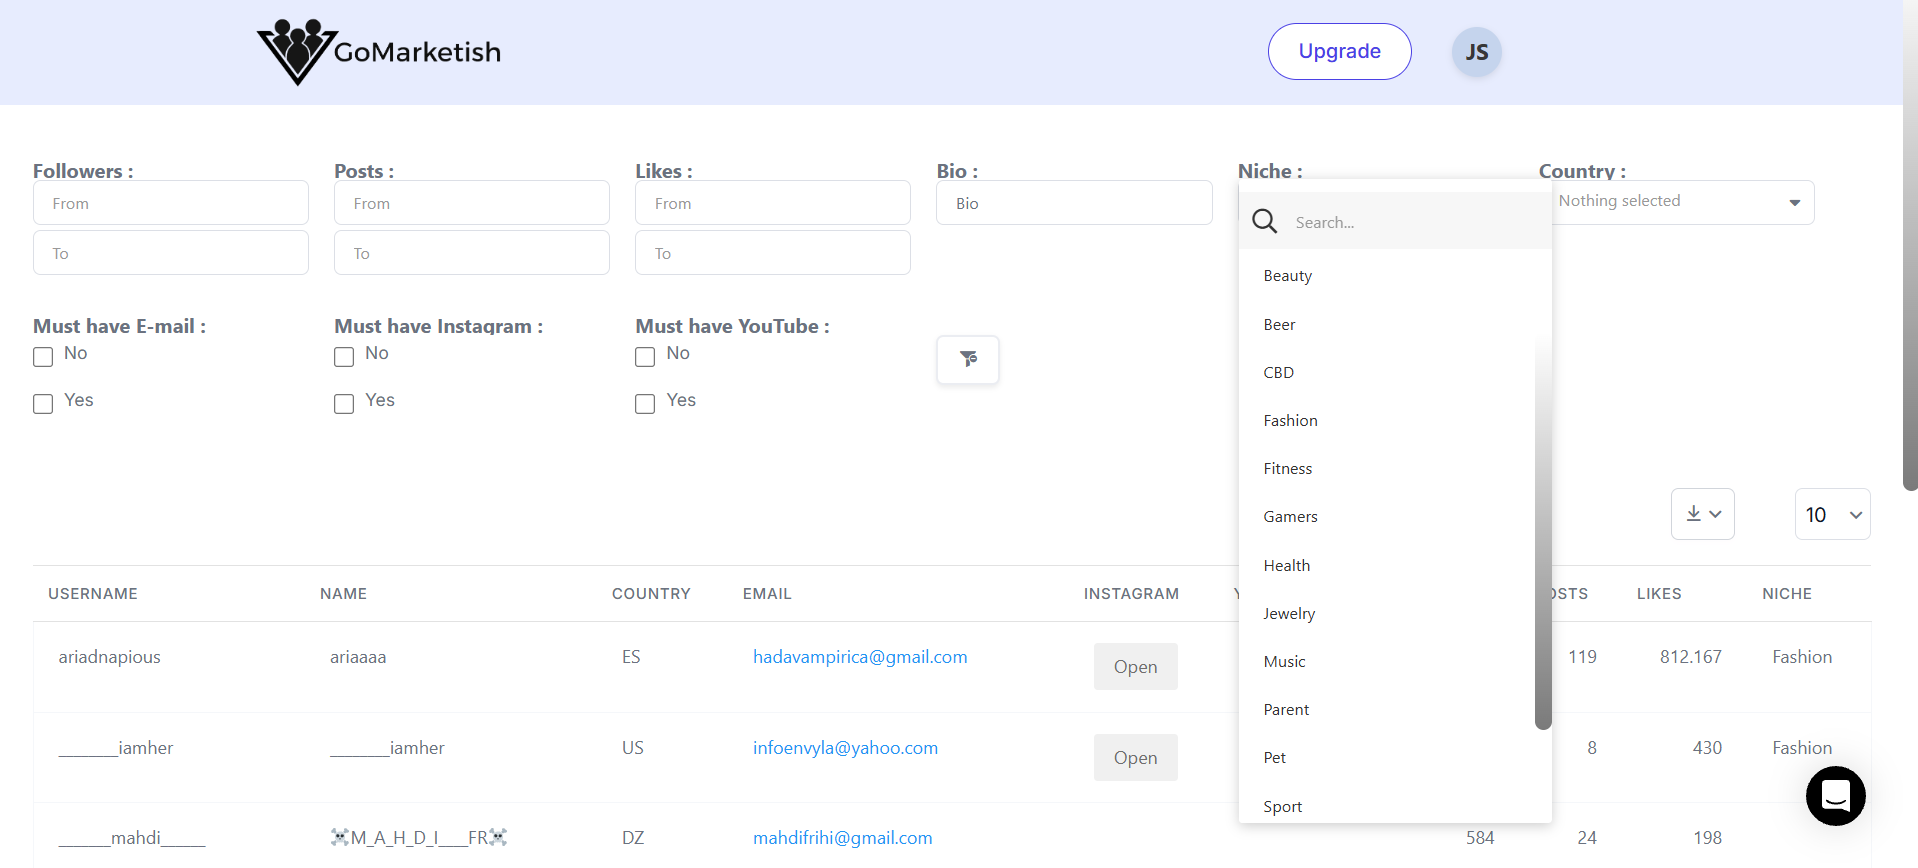The width and height of the screenshot is (1918, 868).
Task: Apply filters with the funnel icon button
Action: (968, 360)
